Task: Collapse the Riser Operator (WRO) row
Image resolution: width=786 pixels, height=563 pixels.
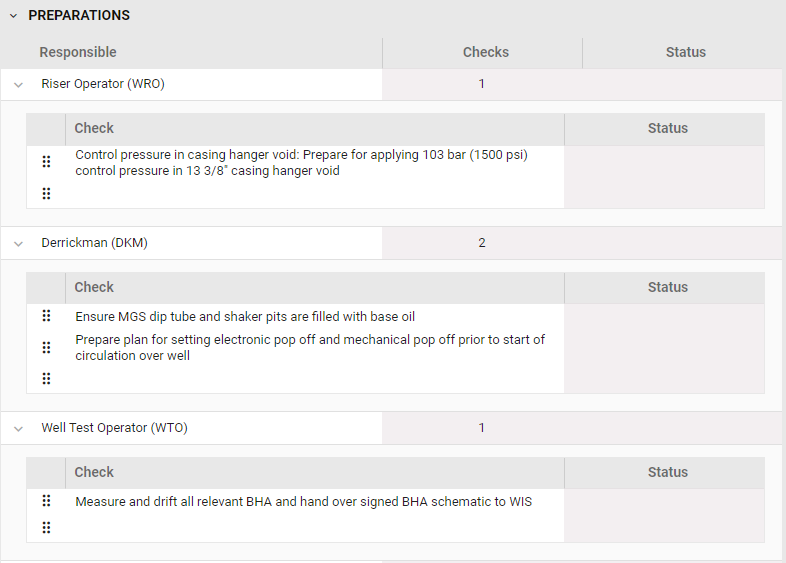Action: (18, 85)
